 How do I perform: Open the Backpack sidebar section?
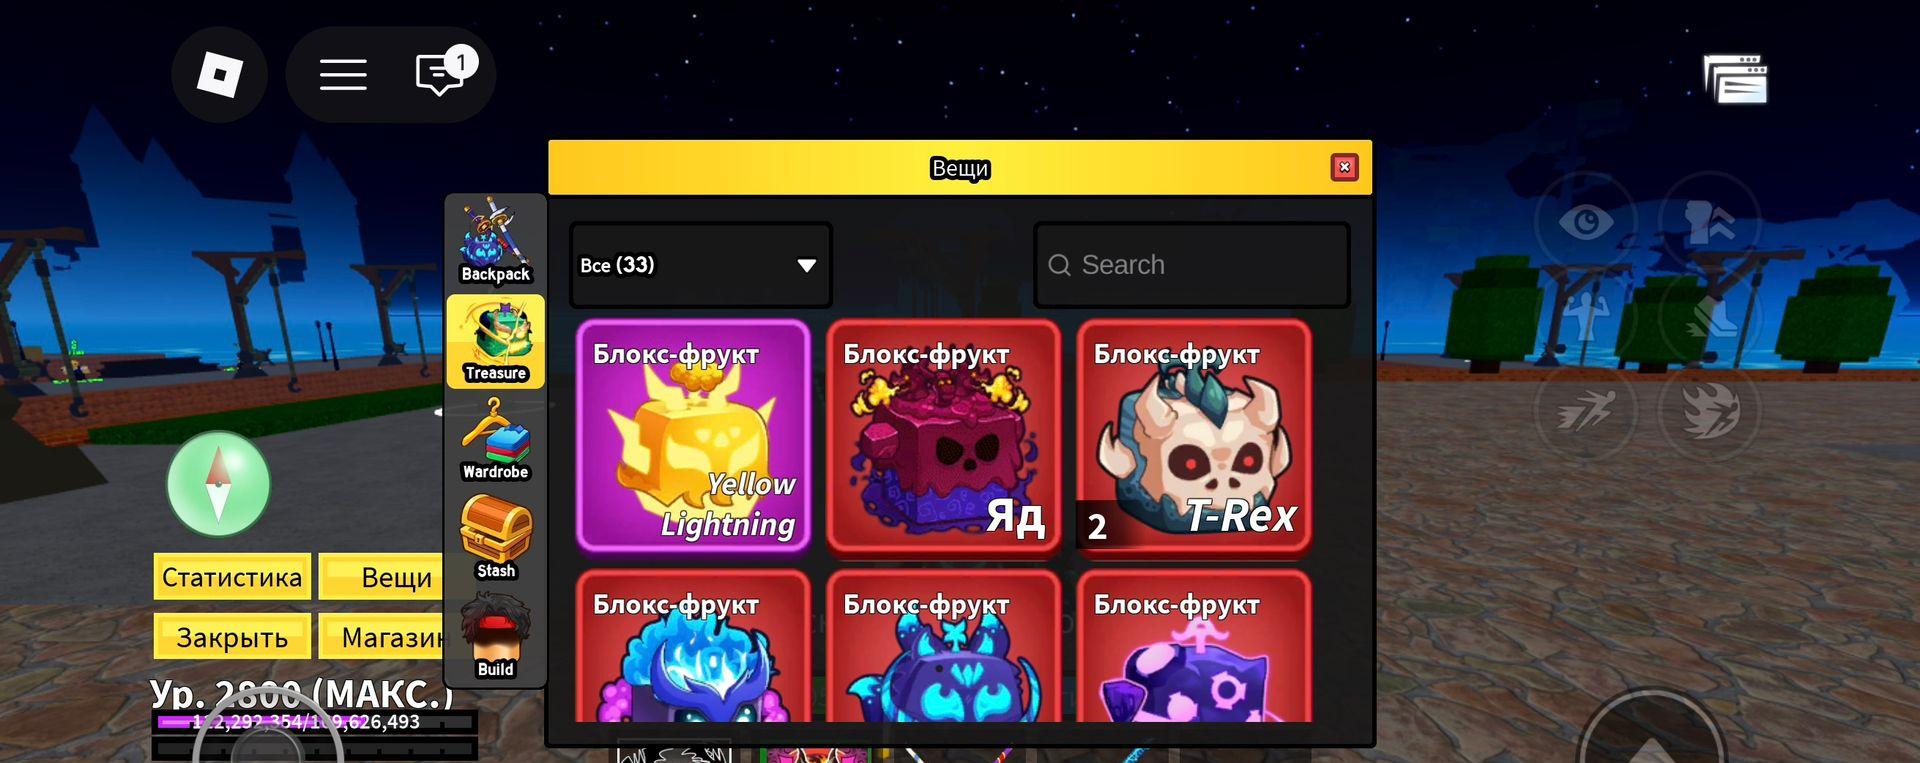(495, 241)
